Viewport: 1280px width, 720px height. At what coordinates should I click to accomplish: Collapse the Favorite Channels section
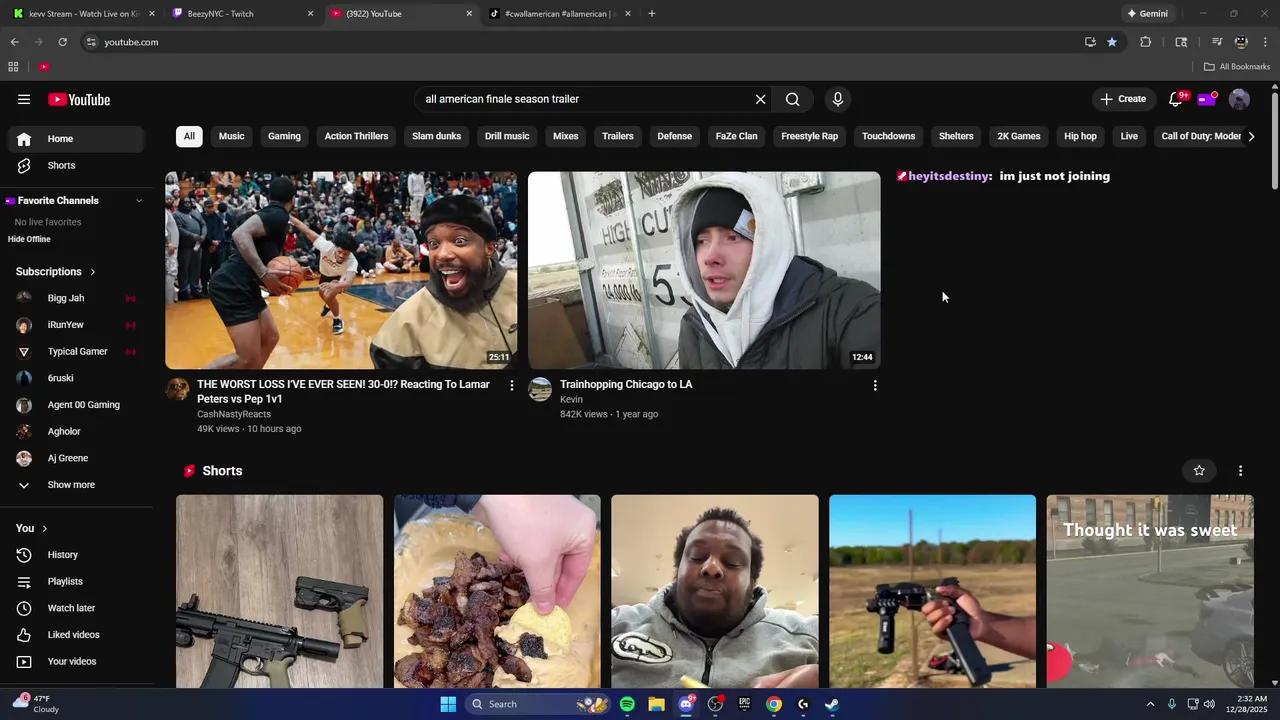tap(139, 201)
